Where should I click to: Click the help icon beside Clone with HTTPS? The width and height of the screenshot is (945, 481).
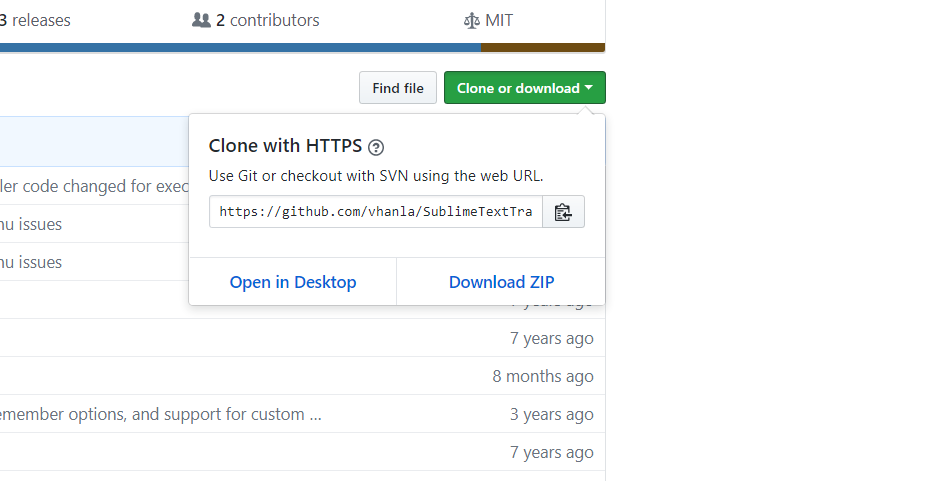(376, 147)
